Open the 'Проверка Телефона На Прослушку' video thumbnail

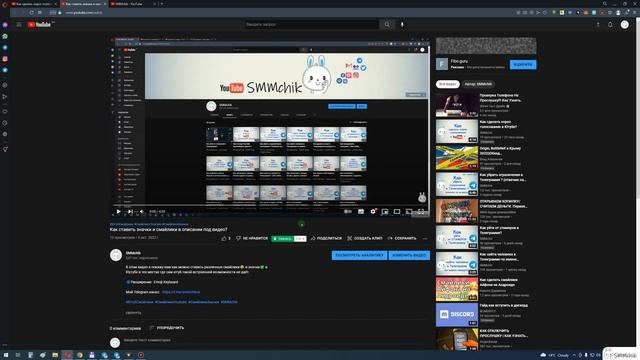pos(457,105)
